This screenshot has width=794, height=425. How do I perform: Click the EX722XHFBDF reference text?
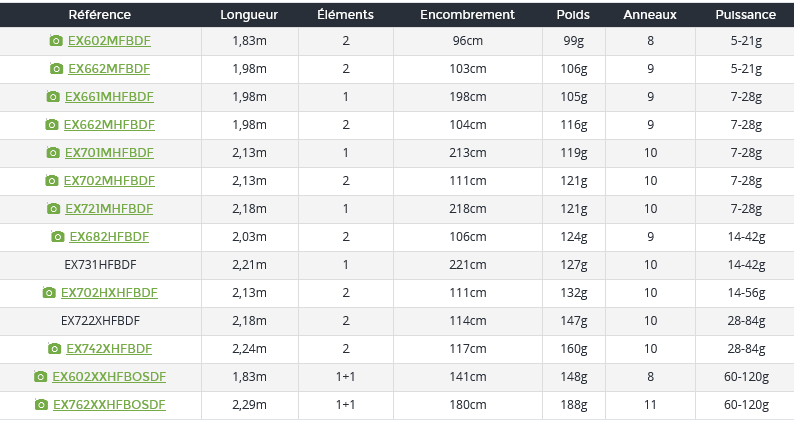click(100, 321)
